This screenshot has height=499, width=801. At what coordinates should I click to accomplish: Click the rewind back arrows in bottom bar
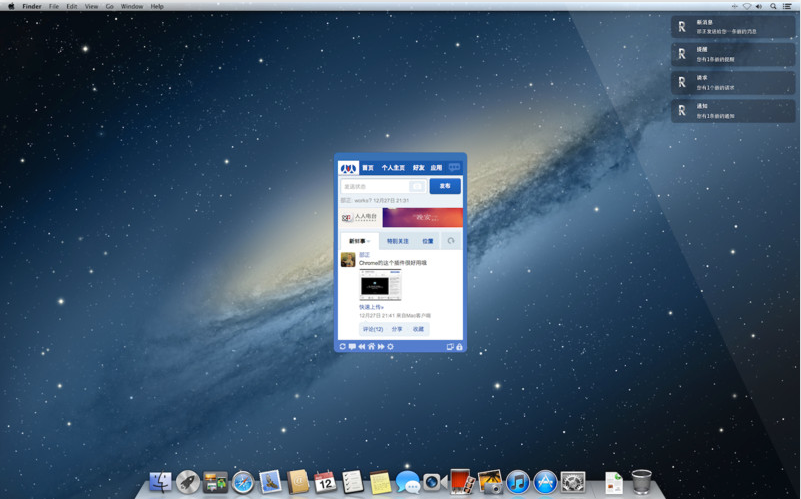click(x=362, y=347)
